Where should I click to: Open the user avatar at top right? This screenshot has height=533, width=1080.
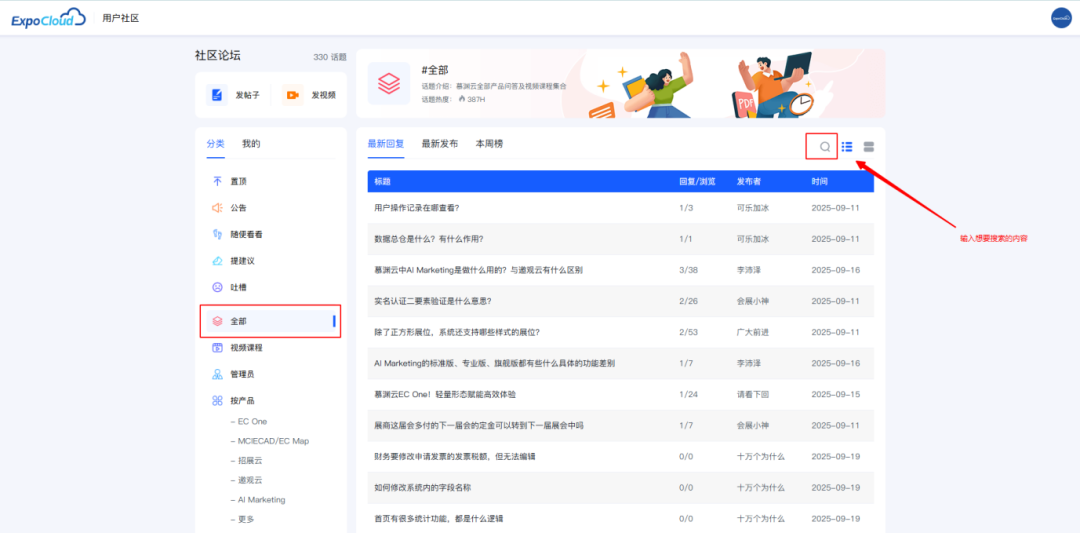[1060, 18]
